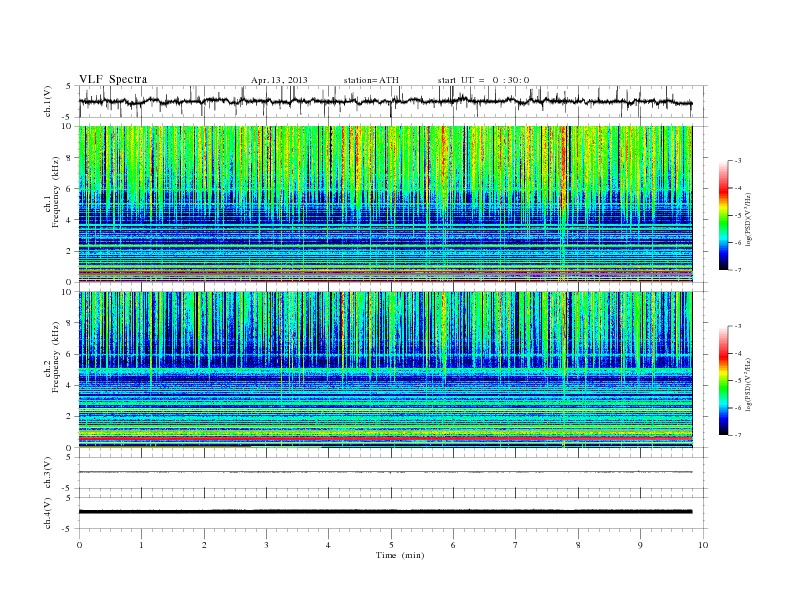The image size is (792, 612).
Task: Click time axis tick label "5"
Action: pyautogui.click(x=391, y=545)
